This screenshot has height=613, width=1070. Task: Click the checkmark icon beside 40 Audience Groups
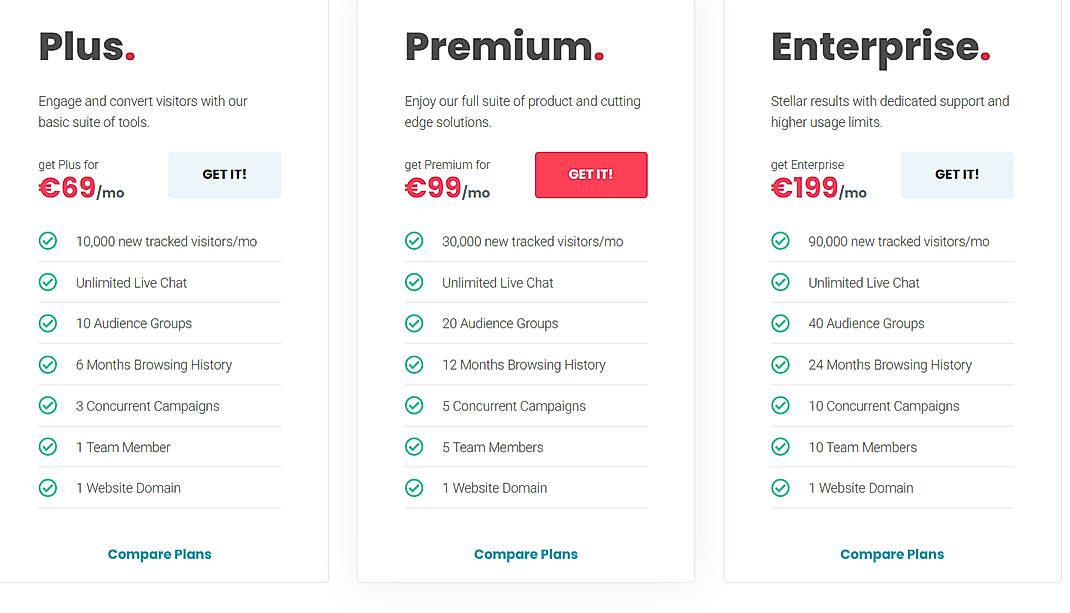[780, 323]
